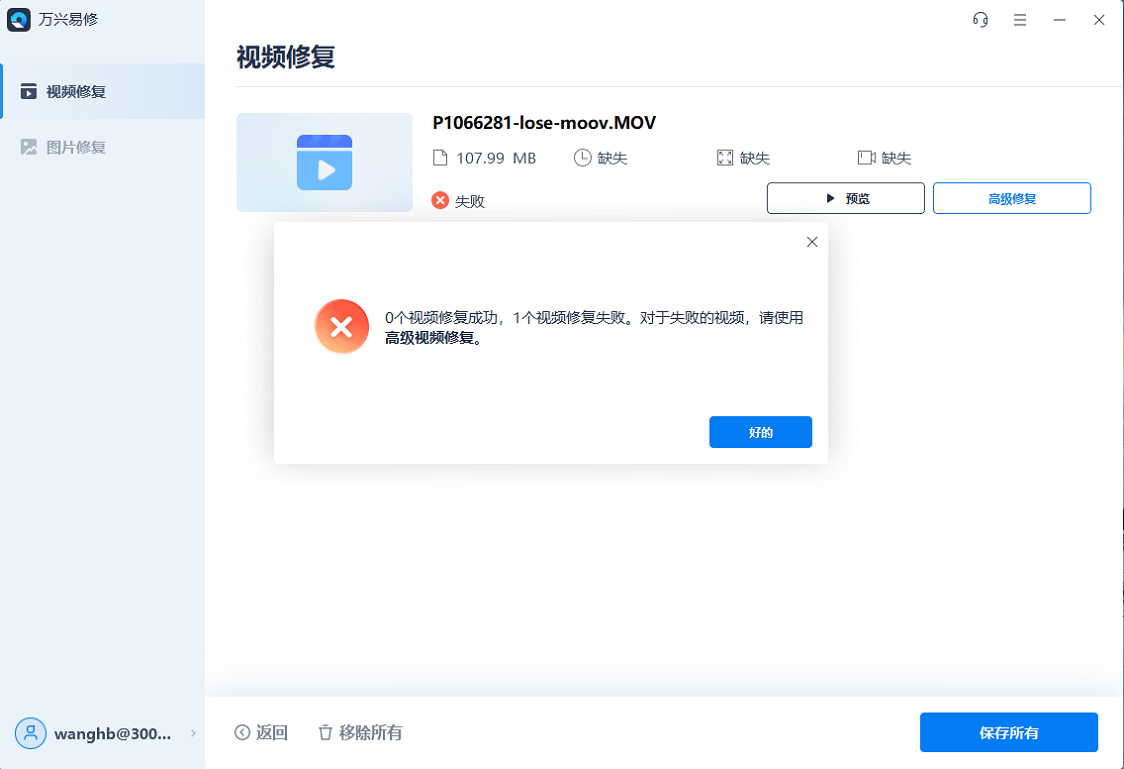The image size is (1124, 769).
Task: Close the repair result dialog
Action: (x=811, y=241)
